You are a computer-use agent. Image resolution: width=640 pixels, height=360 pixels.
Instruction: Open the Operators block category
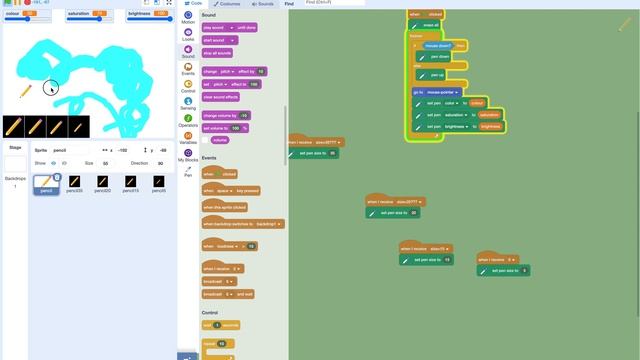pyautogui.click(x=188, y=121)
